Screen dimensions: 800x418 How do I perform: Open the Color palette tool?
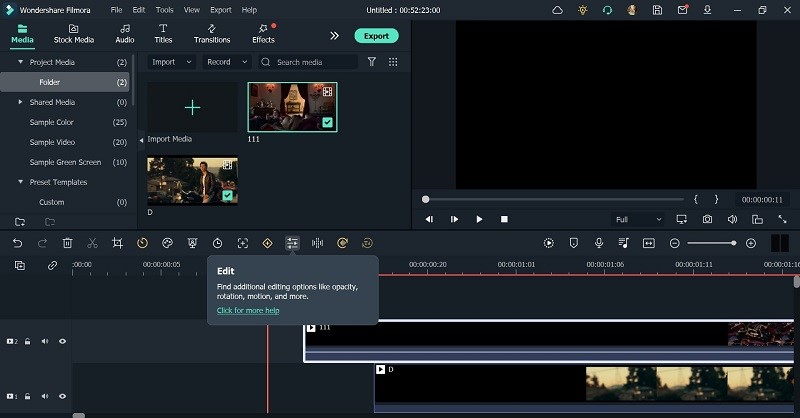coord(167,243)
